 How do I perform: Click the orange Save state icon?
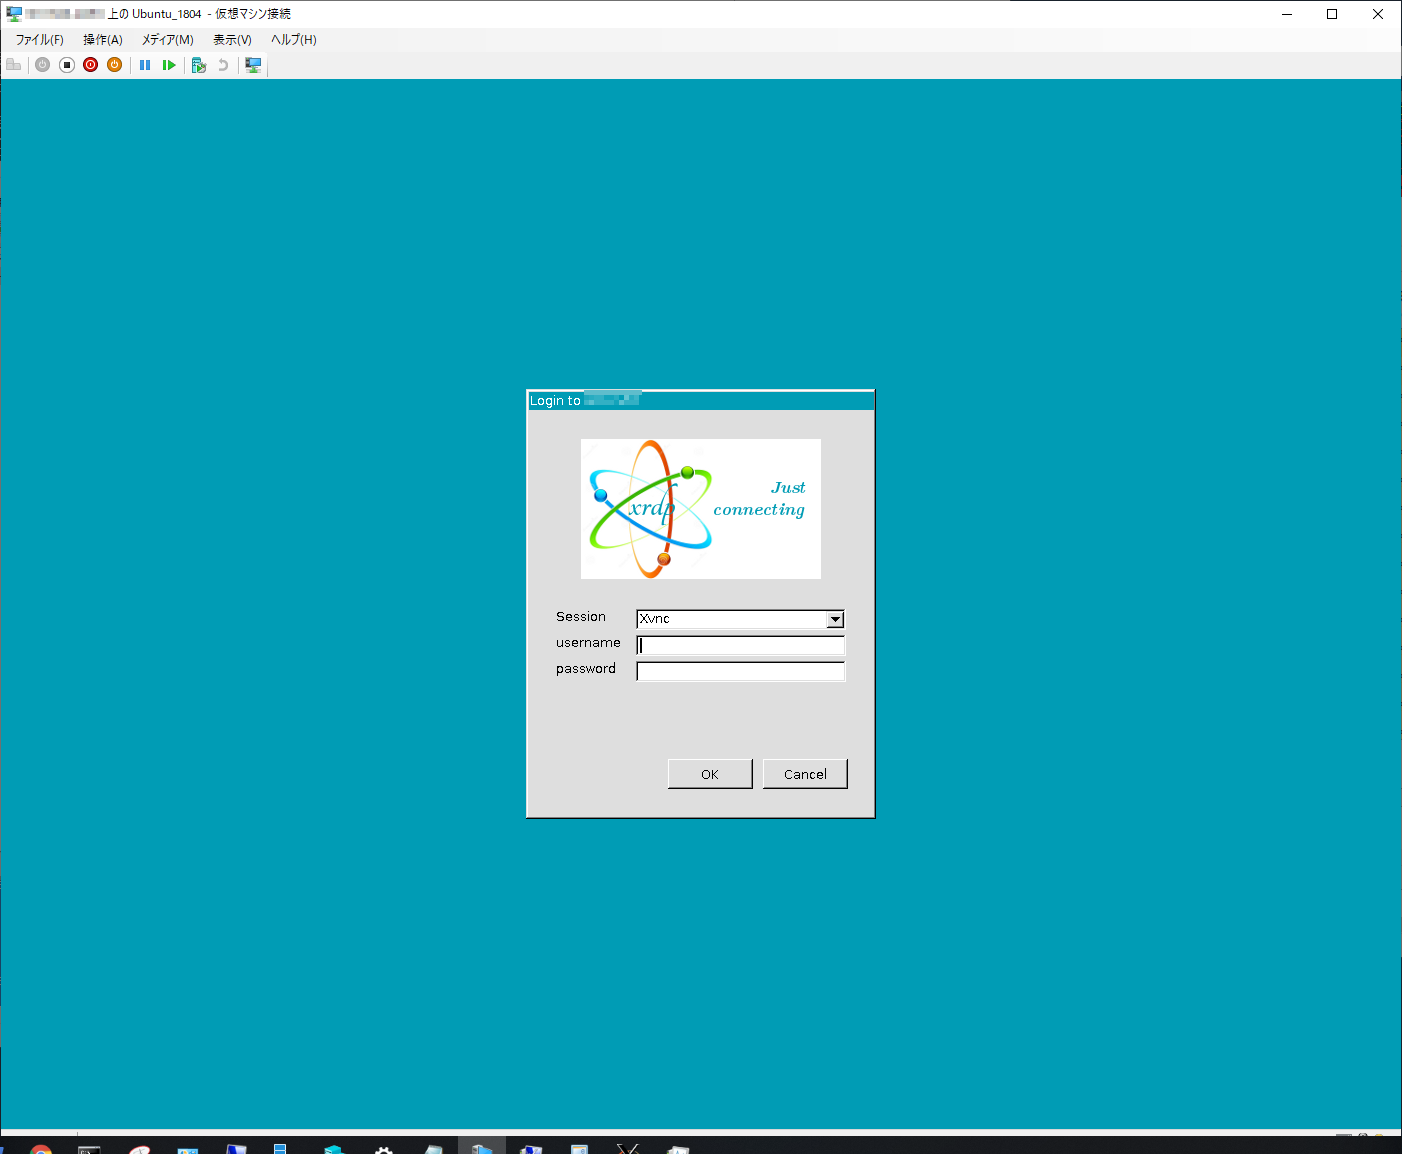[115, 65]
